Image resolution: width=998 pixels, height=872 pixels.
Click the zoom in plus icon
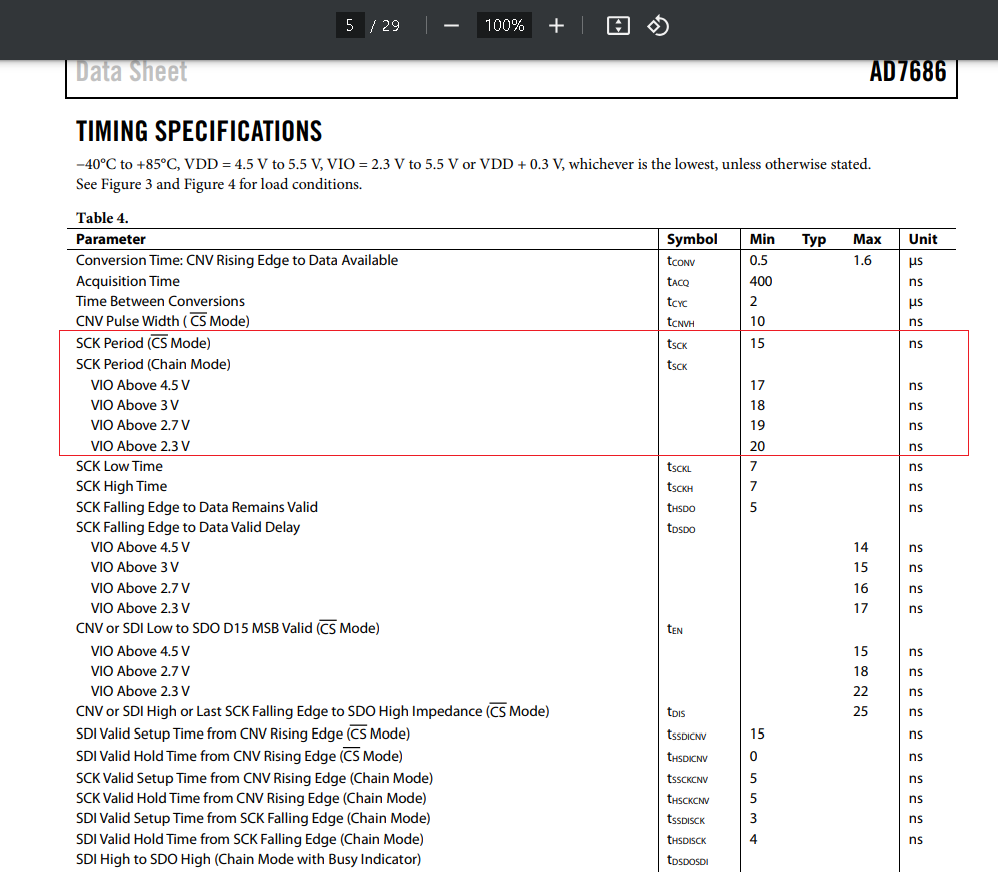tap(556, 25)
